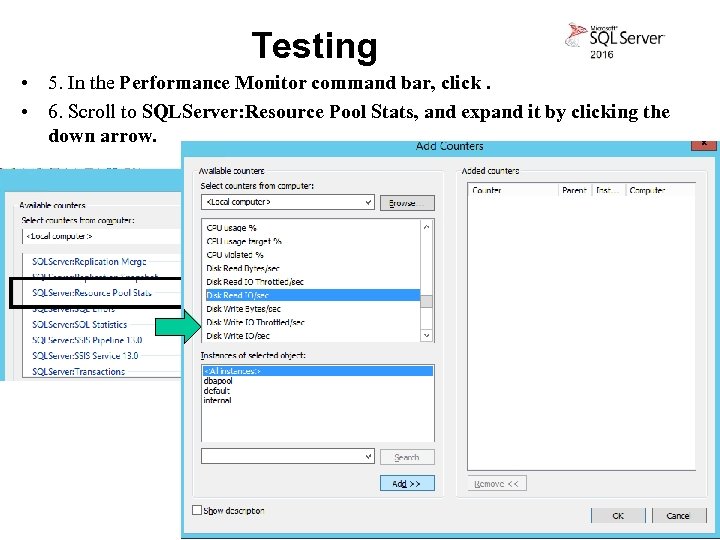Click the Add >> button
The height and width of the screenshot is (540, 720).
407,484
